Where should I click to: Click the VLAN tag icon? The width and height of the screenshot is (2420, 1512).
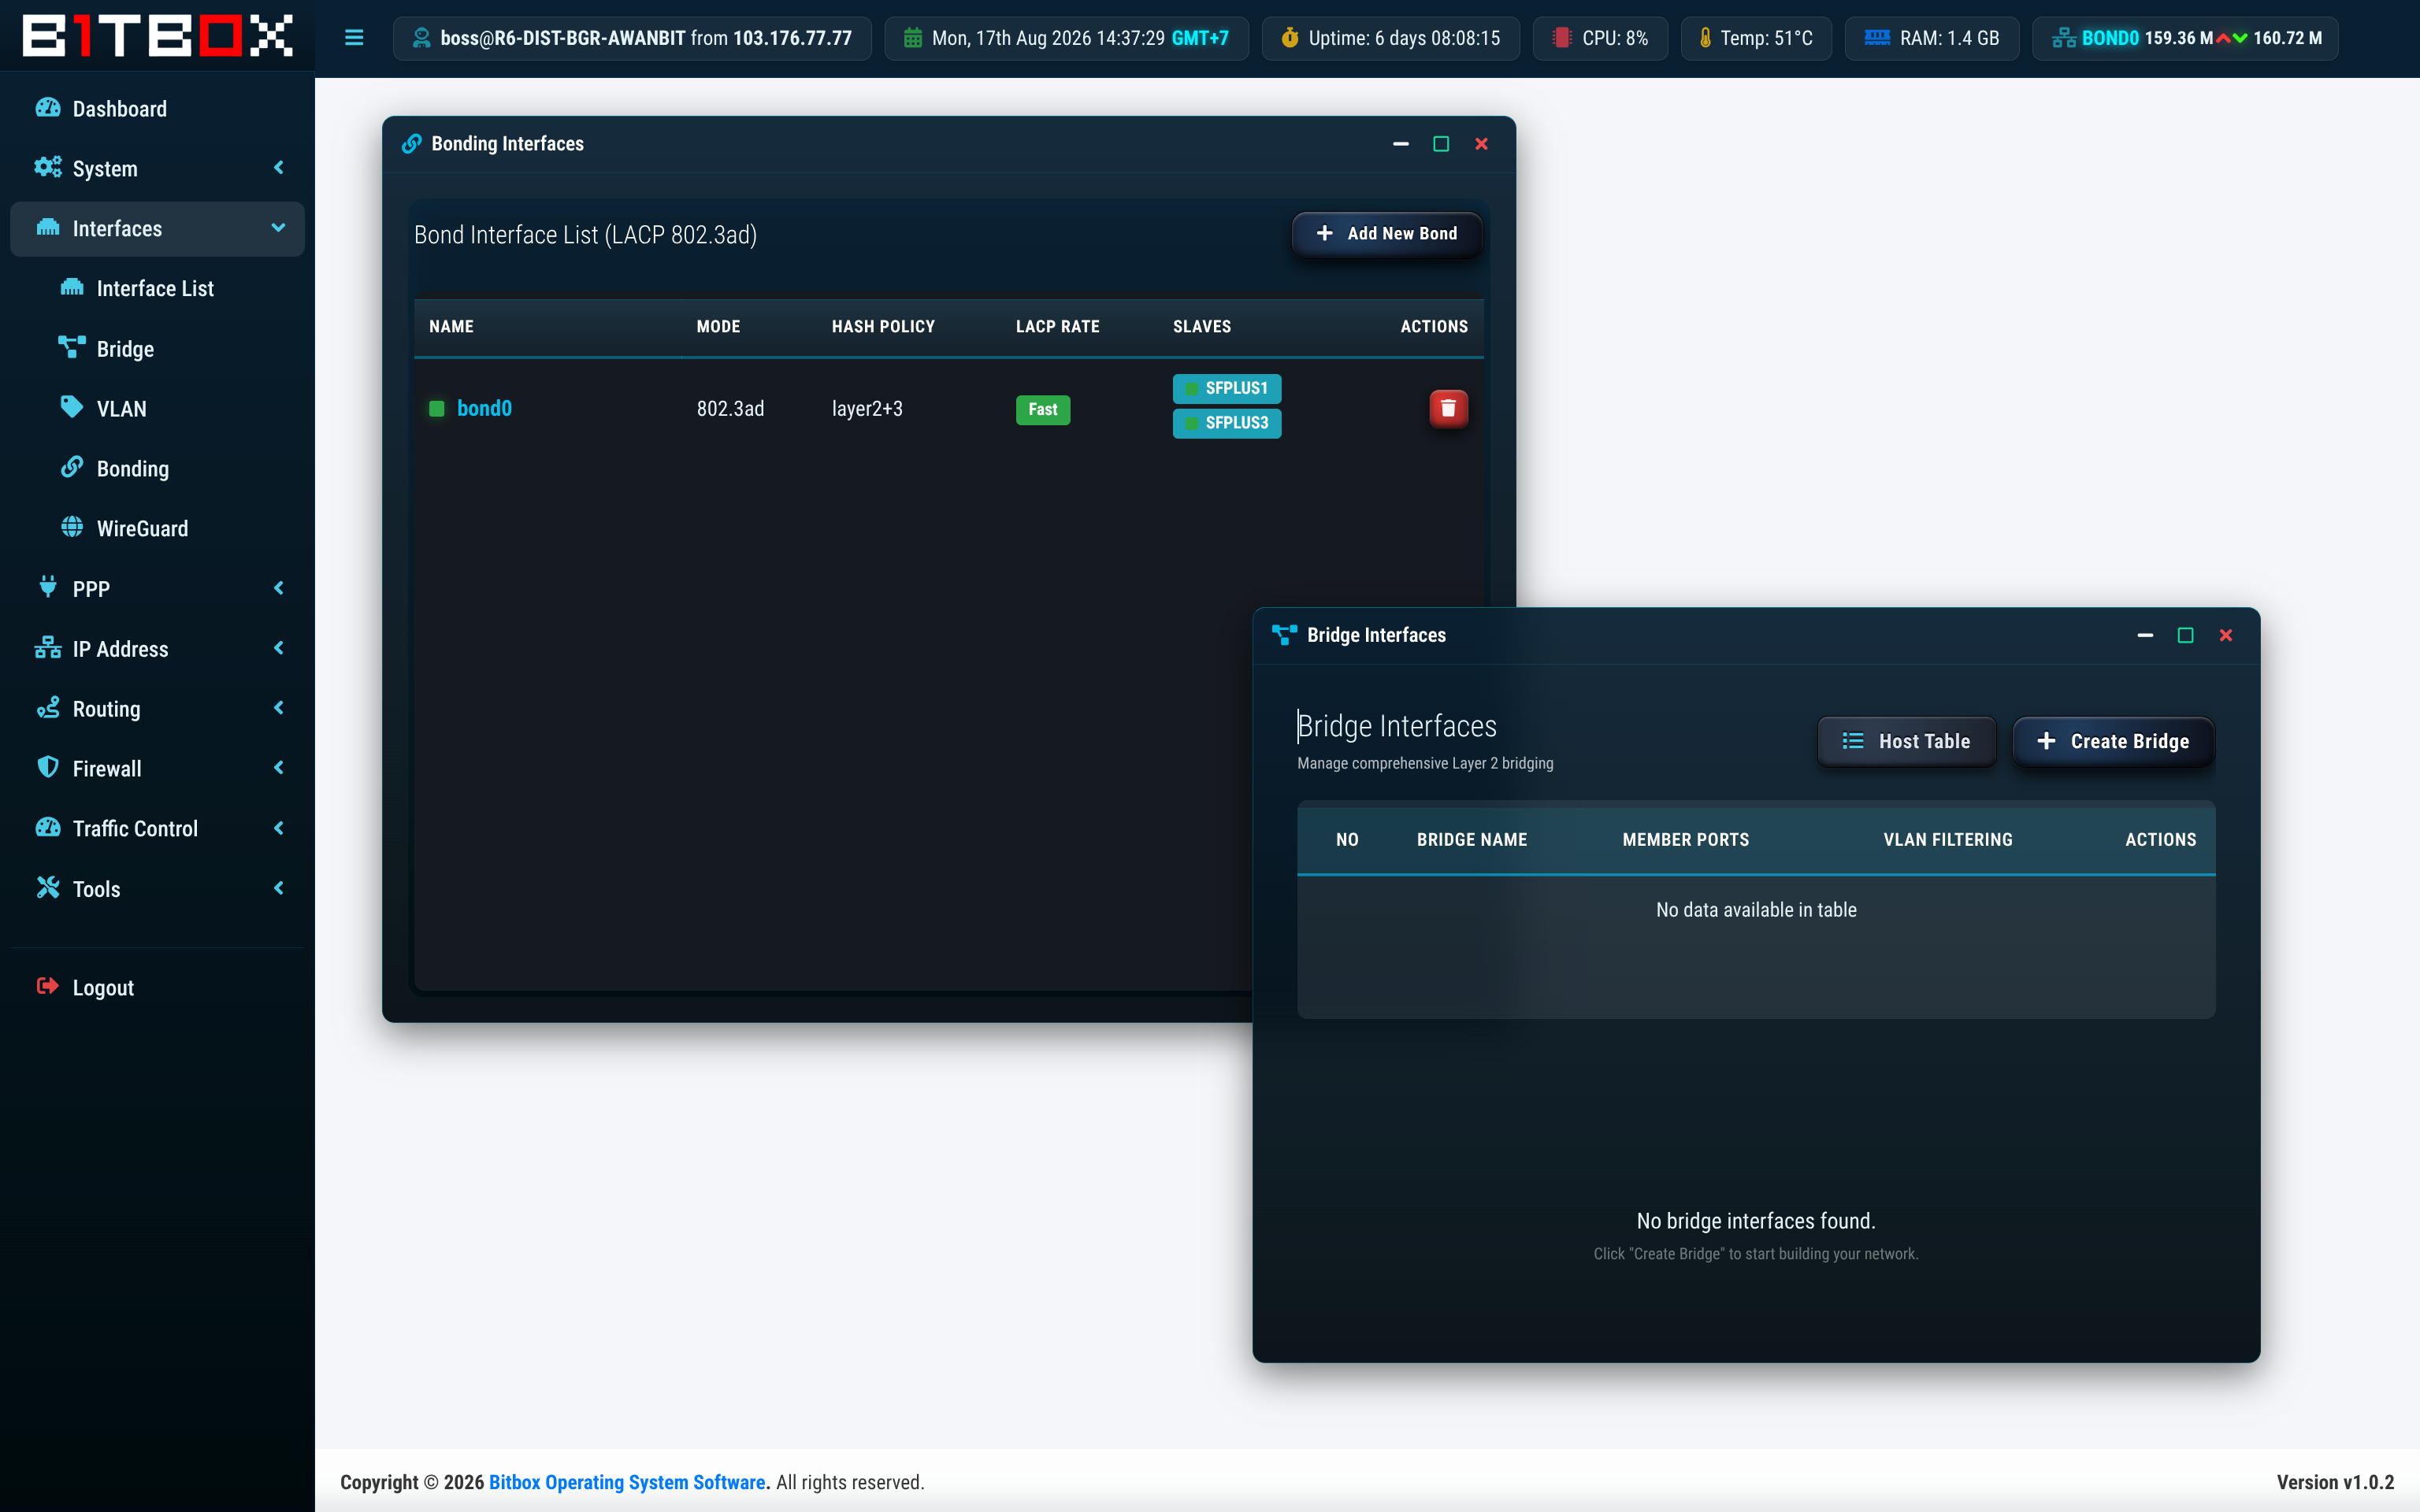pyautogui.click(x=72, y=407)
